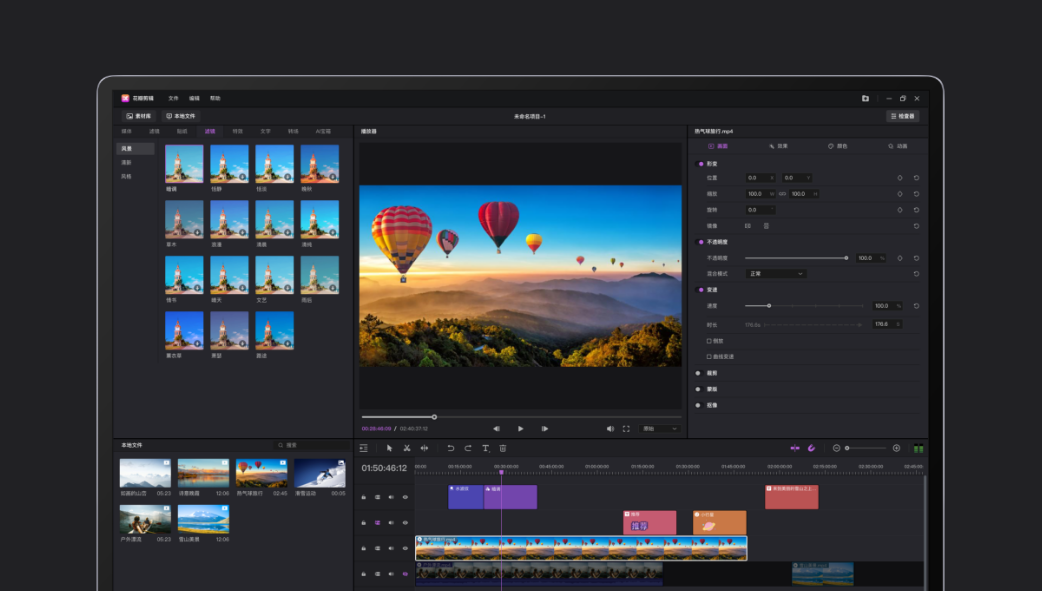This screenshot has width=1042, height=591.
Task: Open the 原始 aspect ratio dropdown in player
Action: [x=659, y=428]
